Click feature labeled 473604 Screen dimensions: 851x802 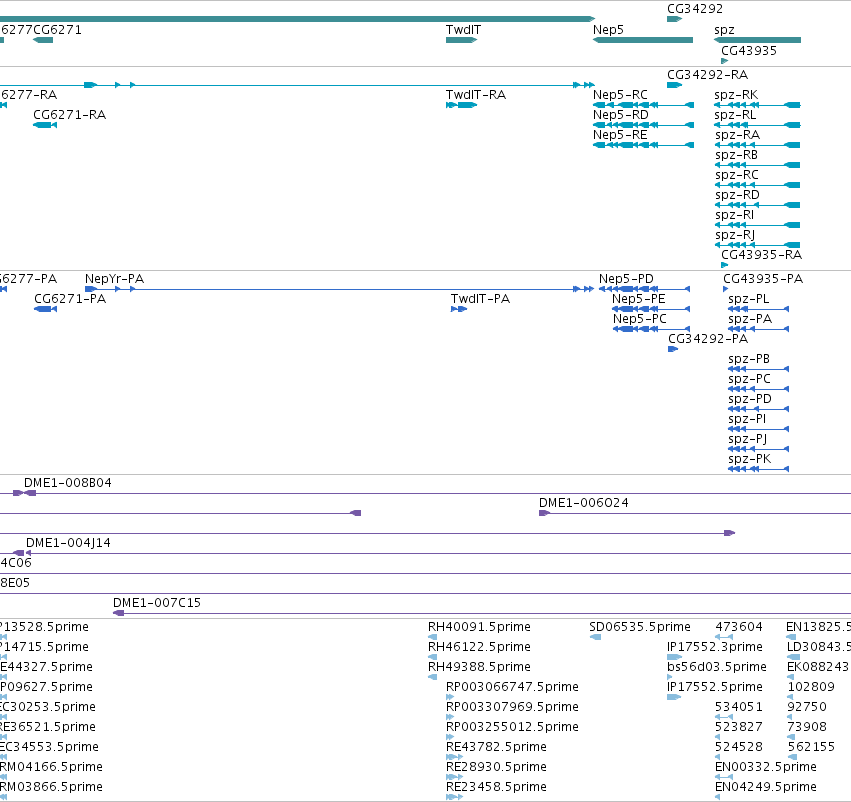coord(724,637)
